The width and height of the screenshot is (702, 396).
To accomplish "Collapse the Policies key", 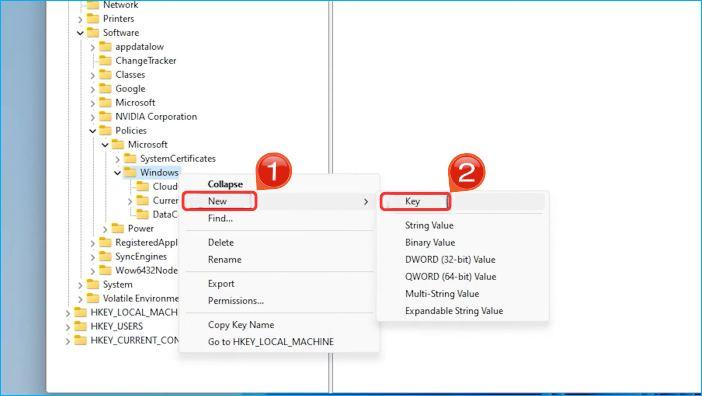I will pyautogui.click(x=93, y=131).
